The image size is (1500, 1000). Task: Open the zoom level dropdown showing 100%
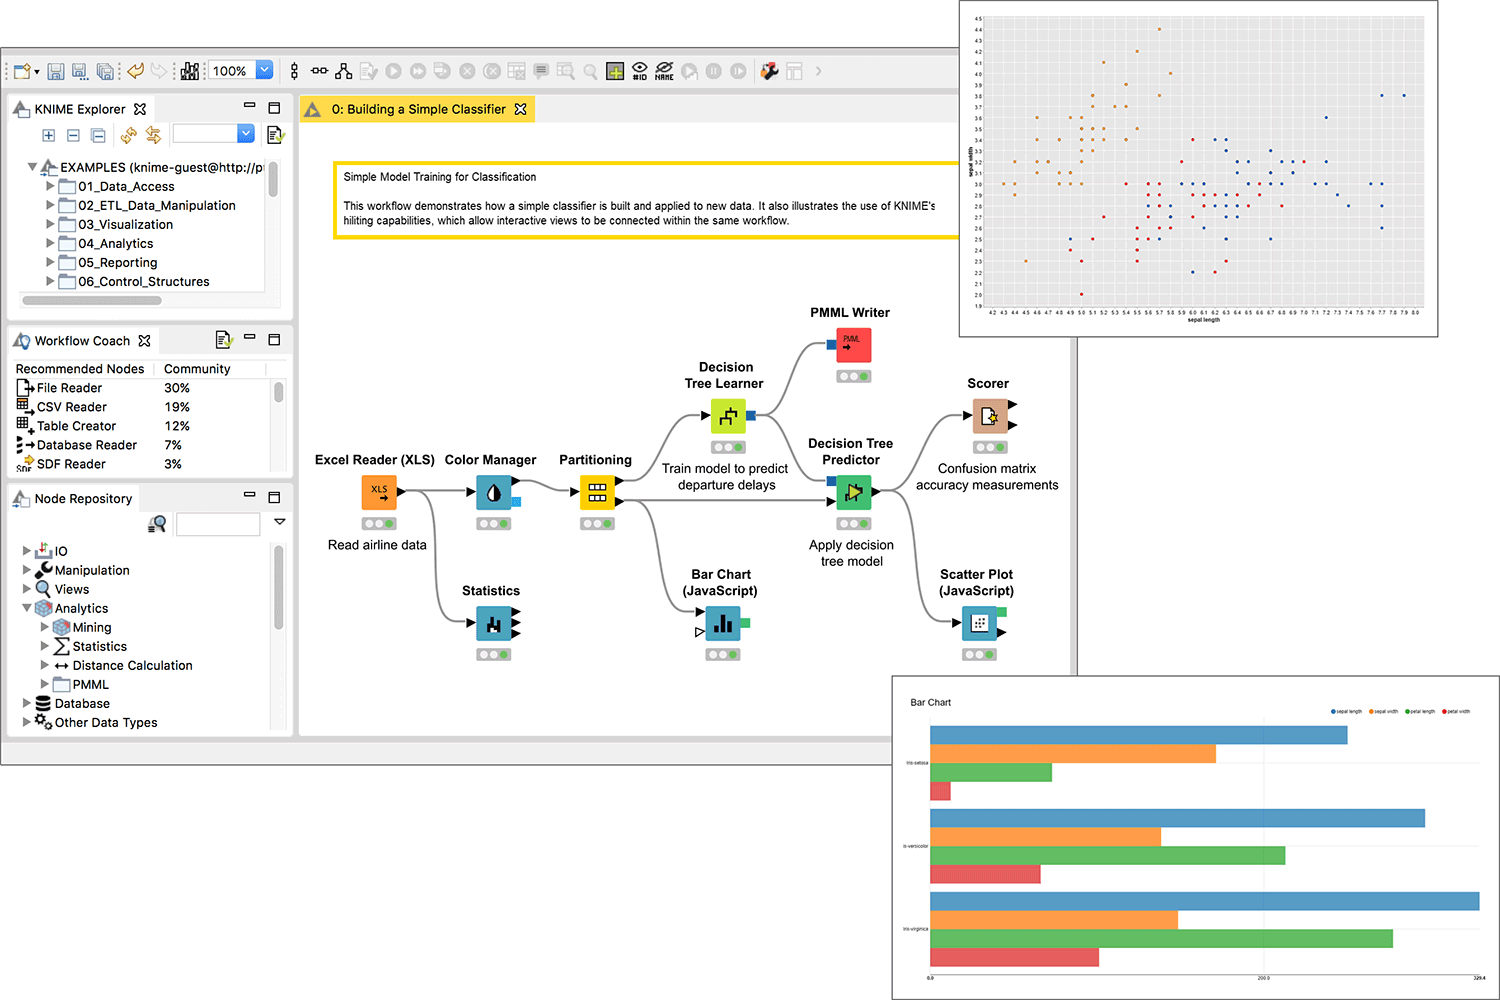click(x=263, y=70)
